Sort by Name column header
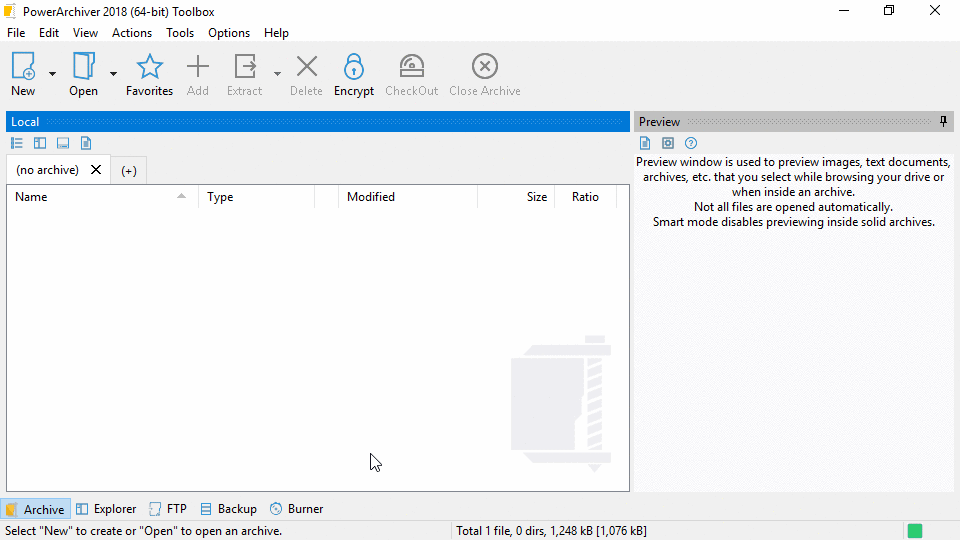The height and width of the screenshot is (540, 960). (102, 197)
